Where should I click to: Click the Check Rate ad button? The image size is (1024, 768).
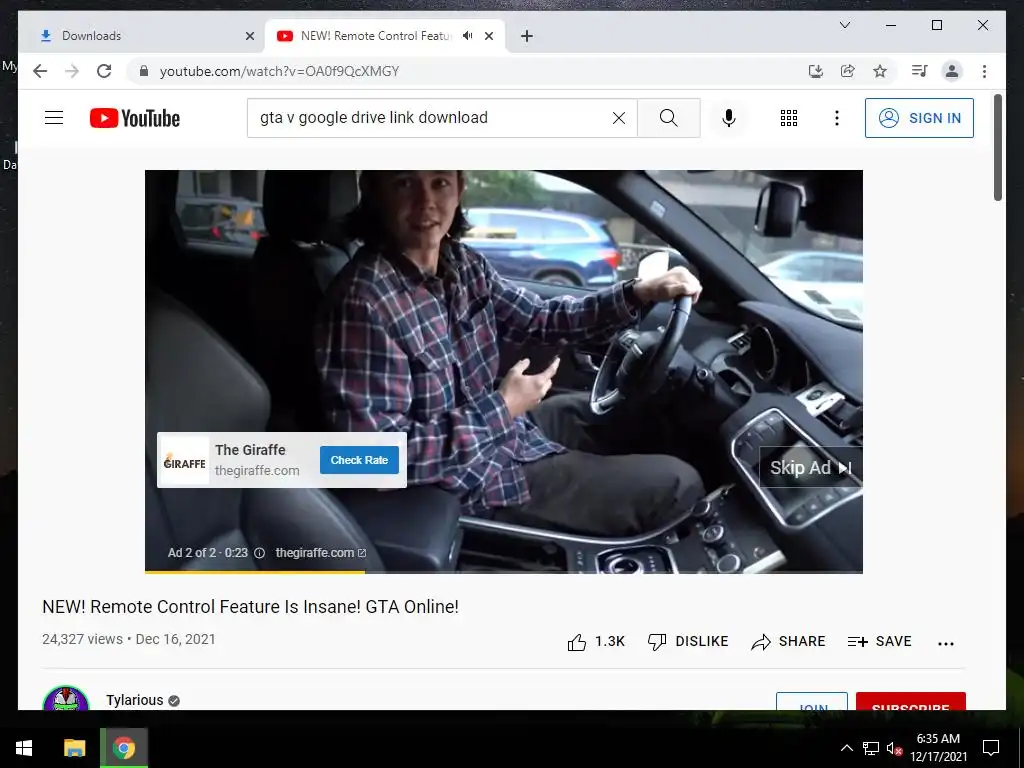pyautogui.click(x=359, y=460)
